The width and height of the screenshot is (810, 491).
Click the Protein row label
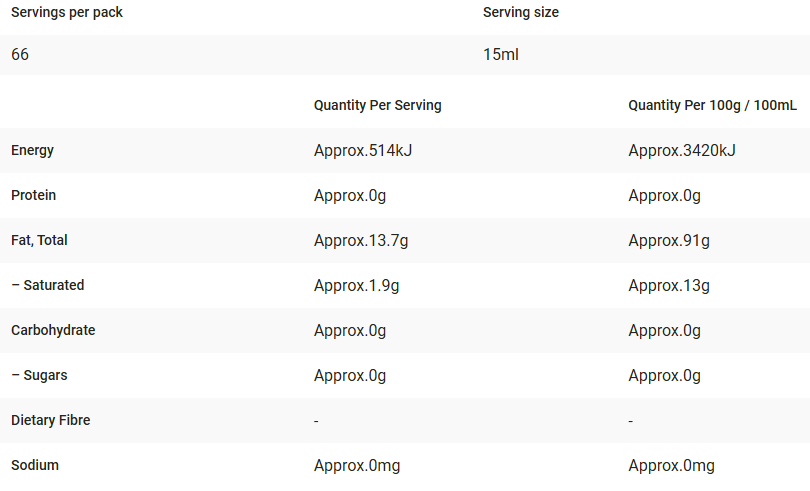coord(34,196)
